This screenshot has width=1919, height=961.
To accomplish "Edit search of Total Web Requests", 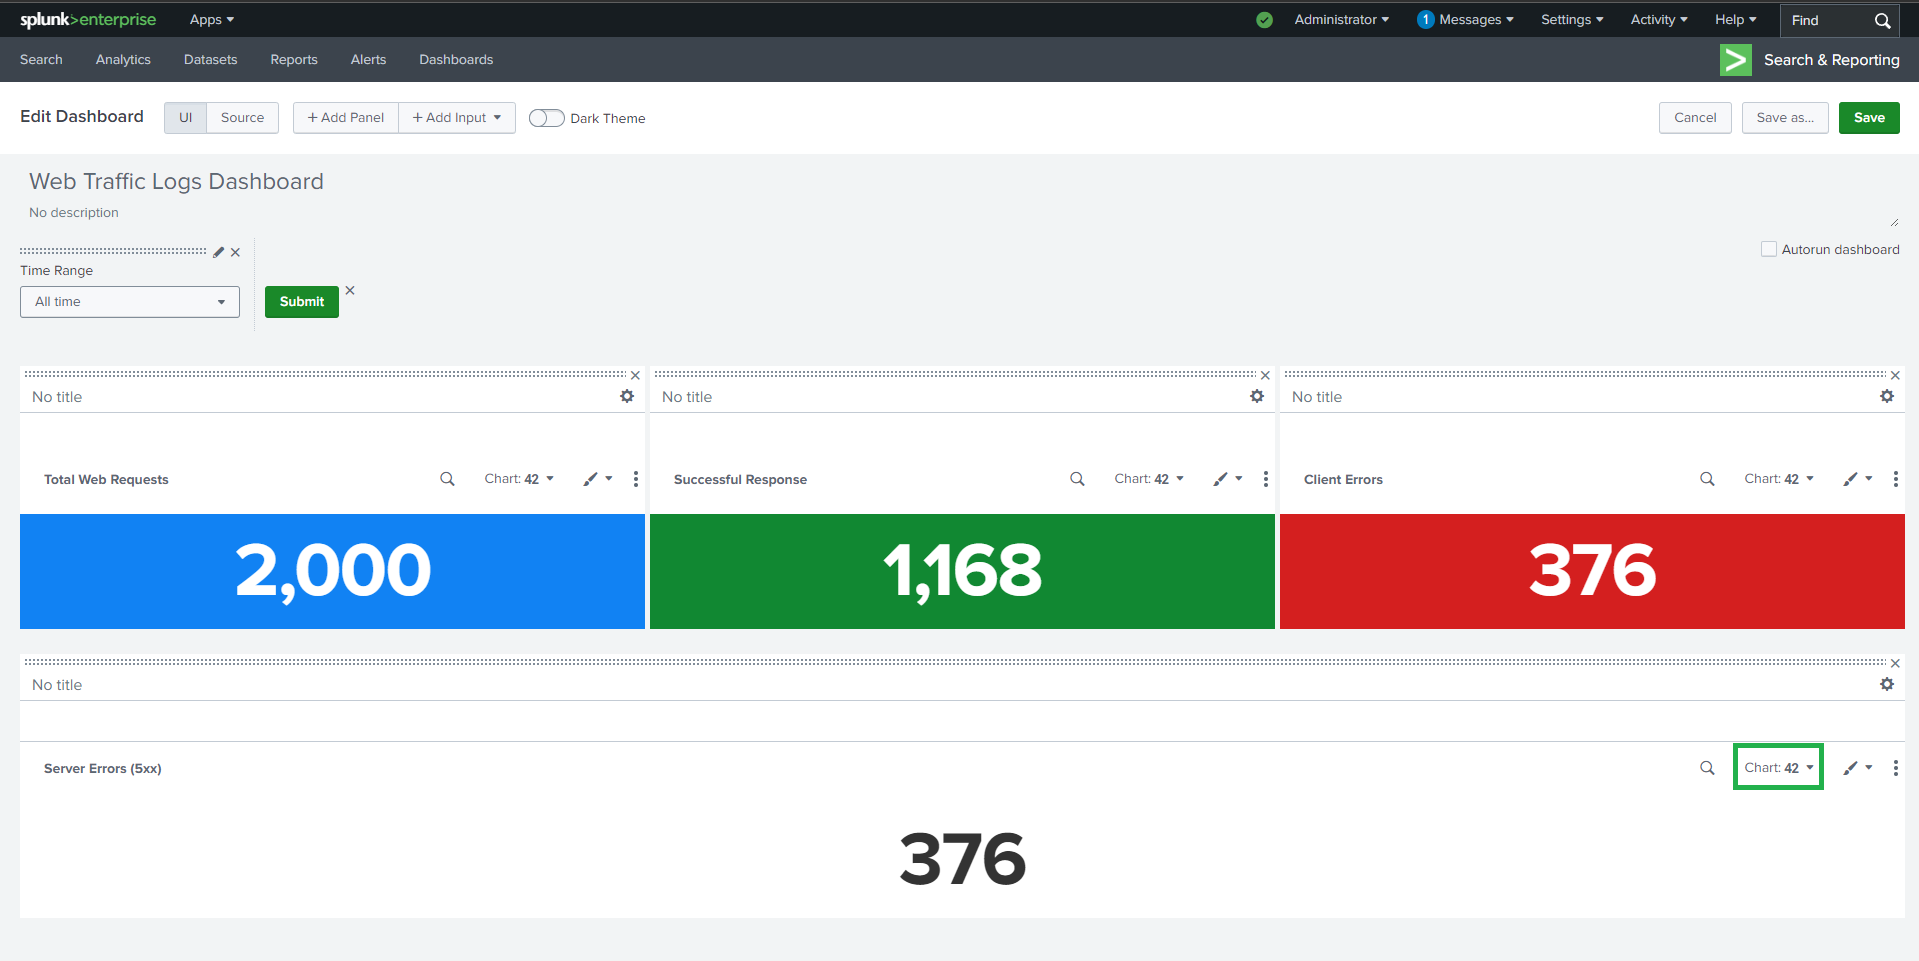I will [447, 479].
